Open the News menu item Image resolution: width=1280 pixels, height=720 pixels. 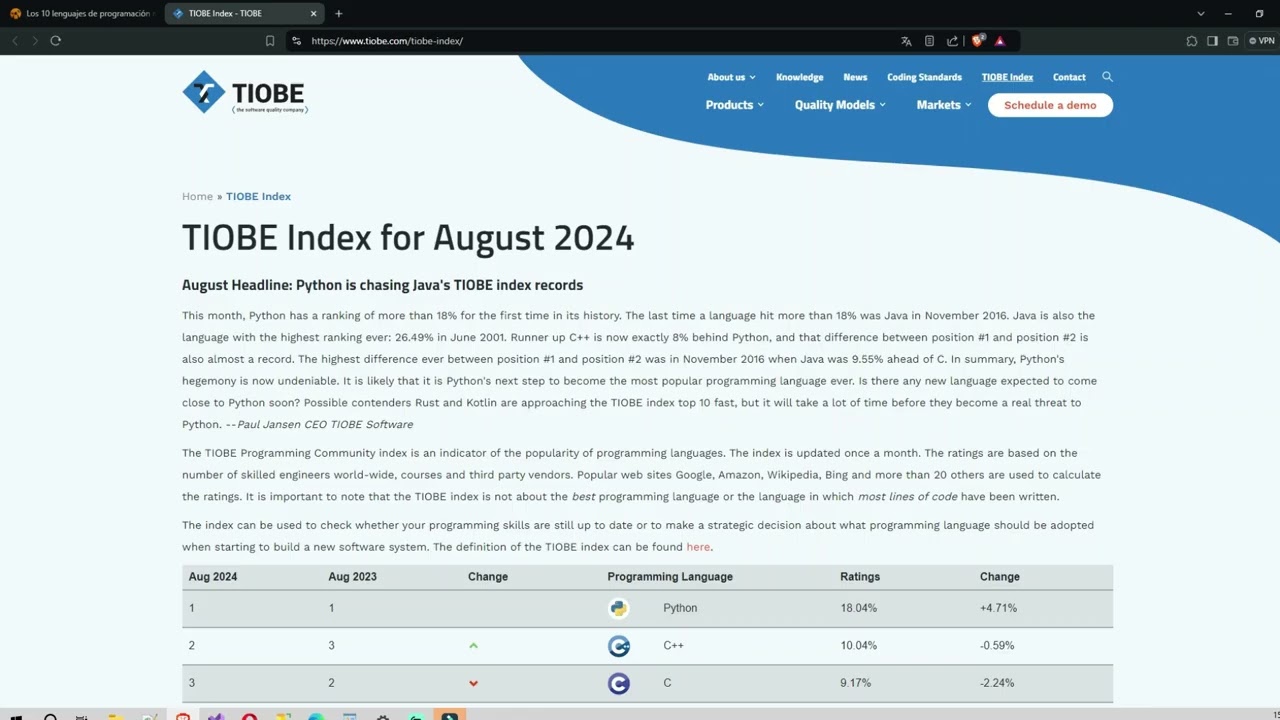point(855,77)
